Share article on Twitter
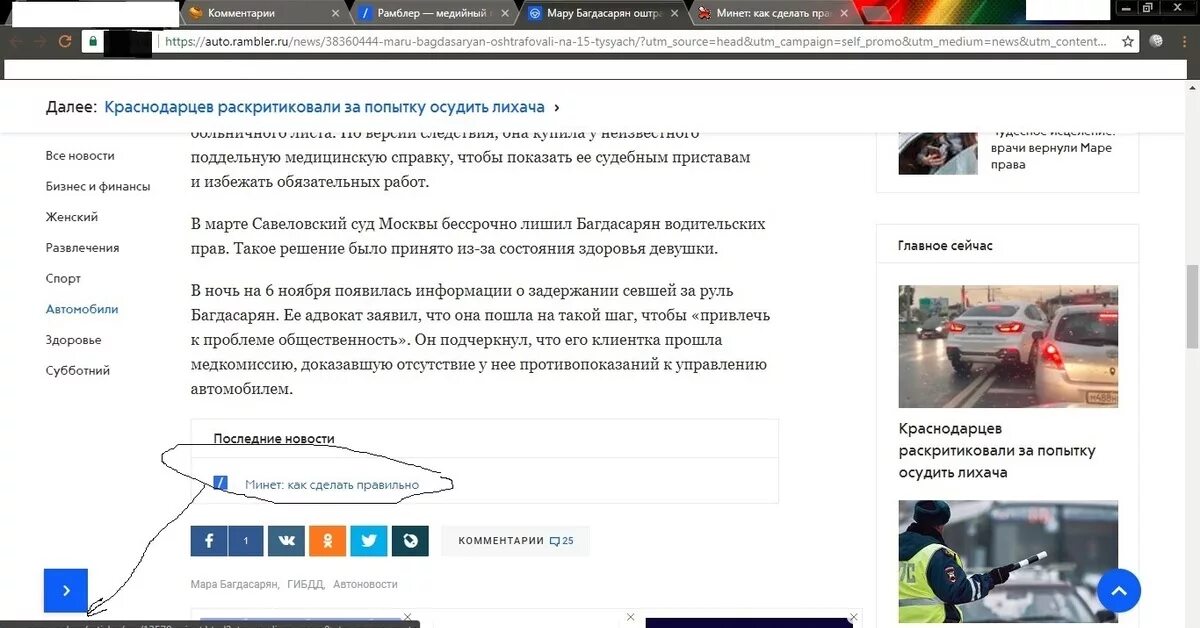Screen dimensions: 1200x628 368,541
